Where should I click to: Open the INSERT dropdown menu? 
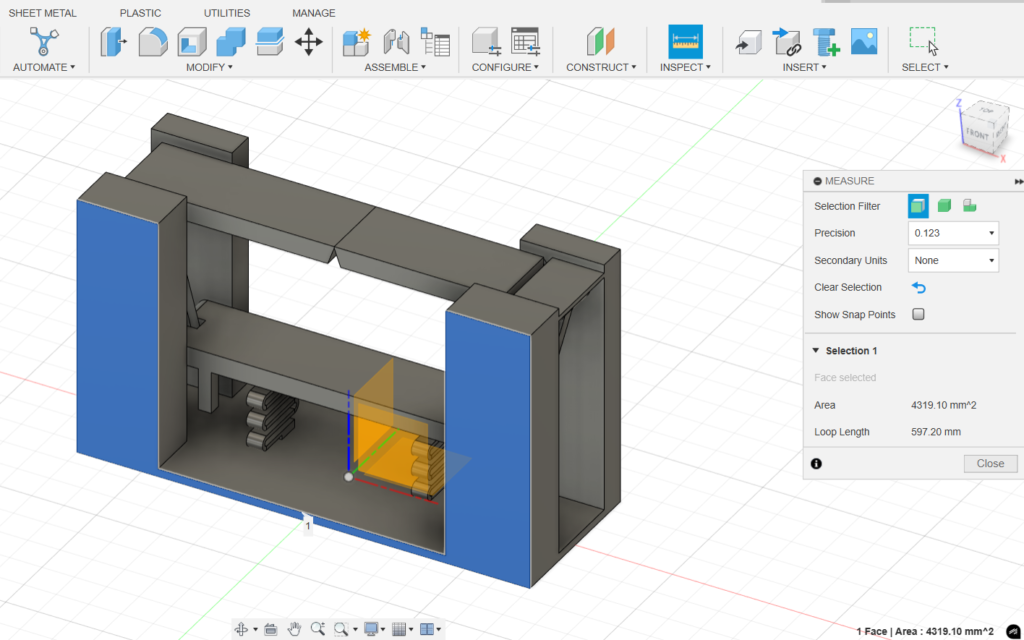click(805, 67)
